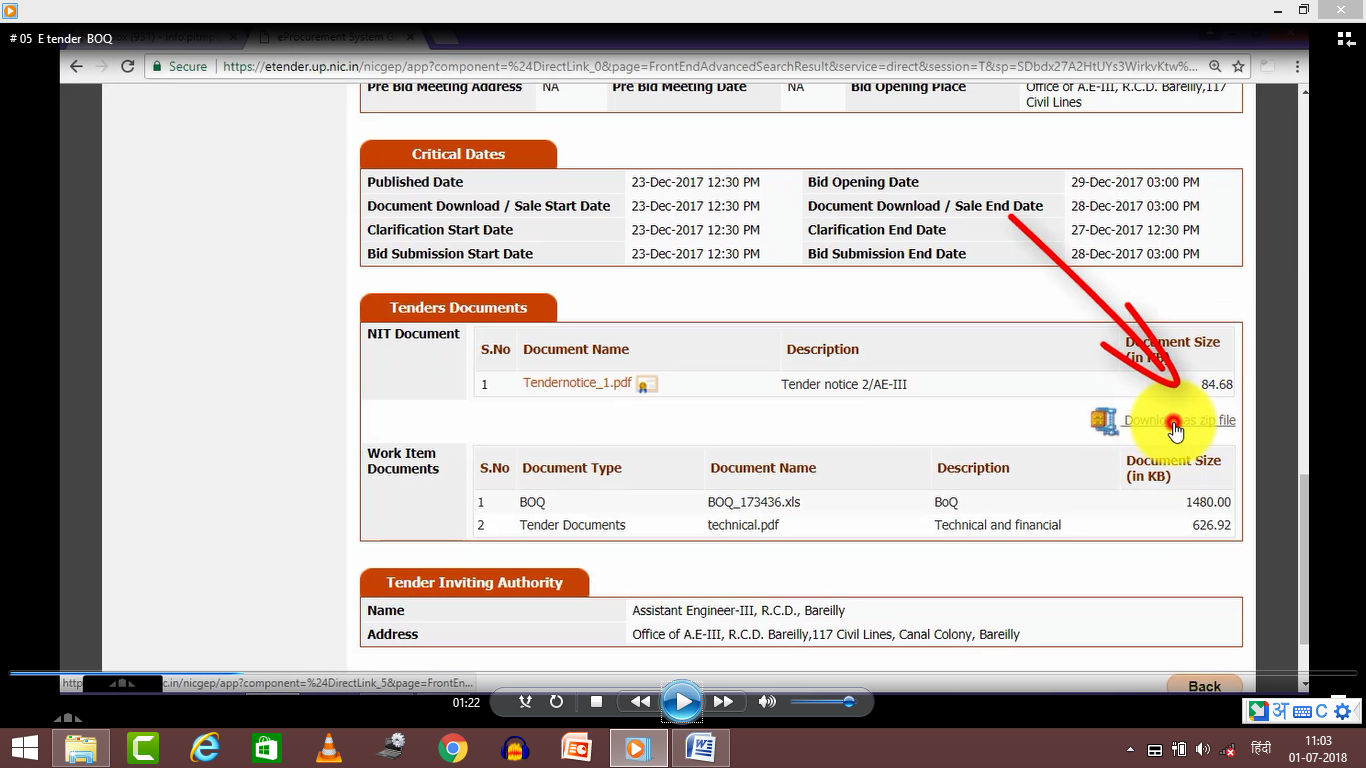The image size is (1366, 768).
Task: Click the '#05 E tender BOQ' video title
Action: [x=61, y=38]
